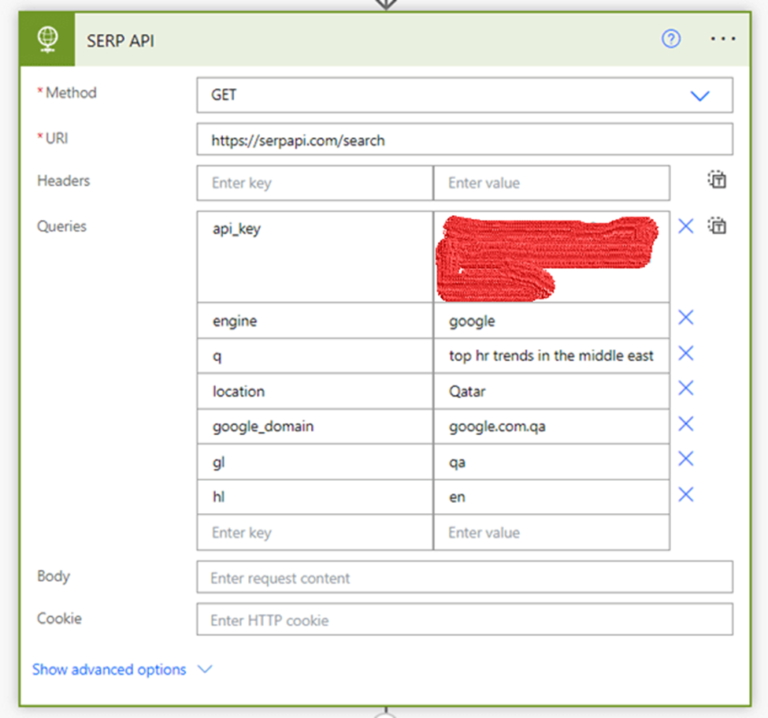Delete the api_key query row
Screen dimensions: 768x718
[x=686, y=226]
